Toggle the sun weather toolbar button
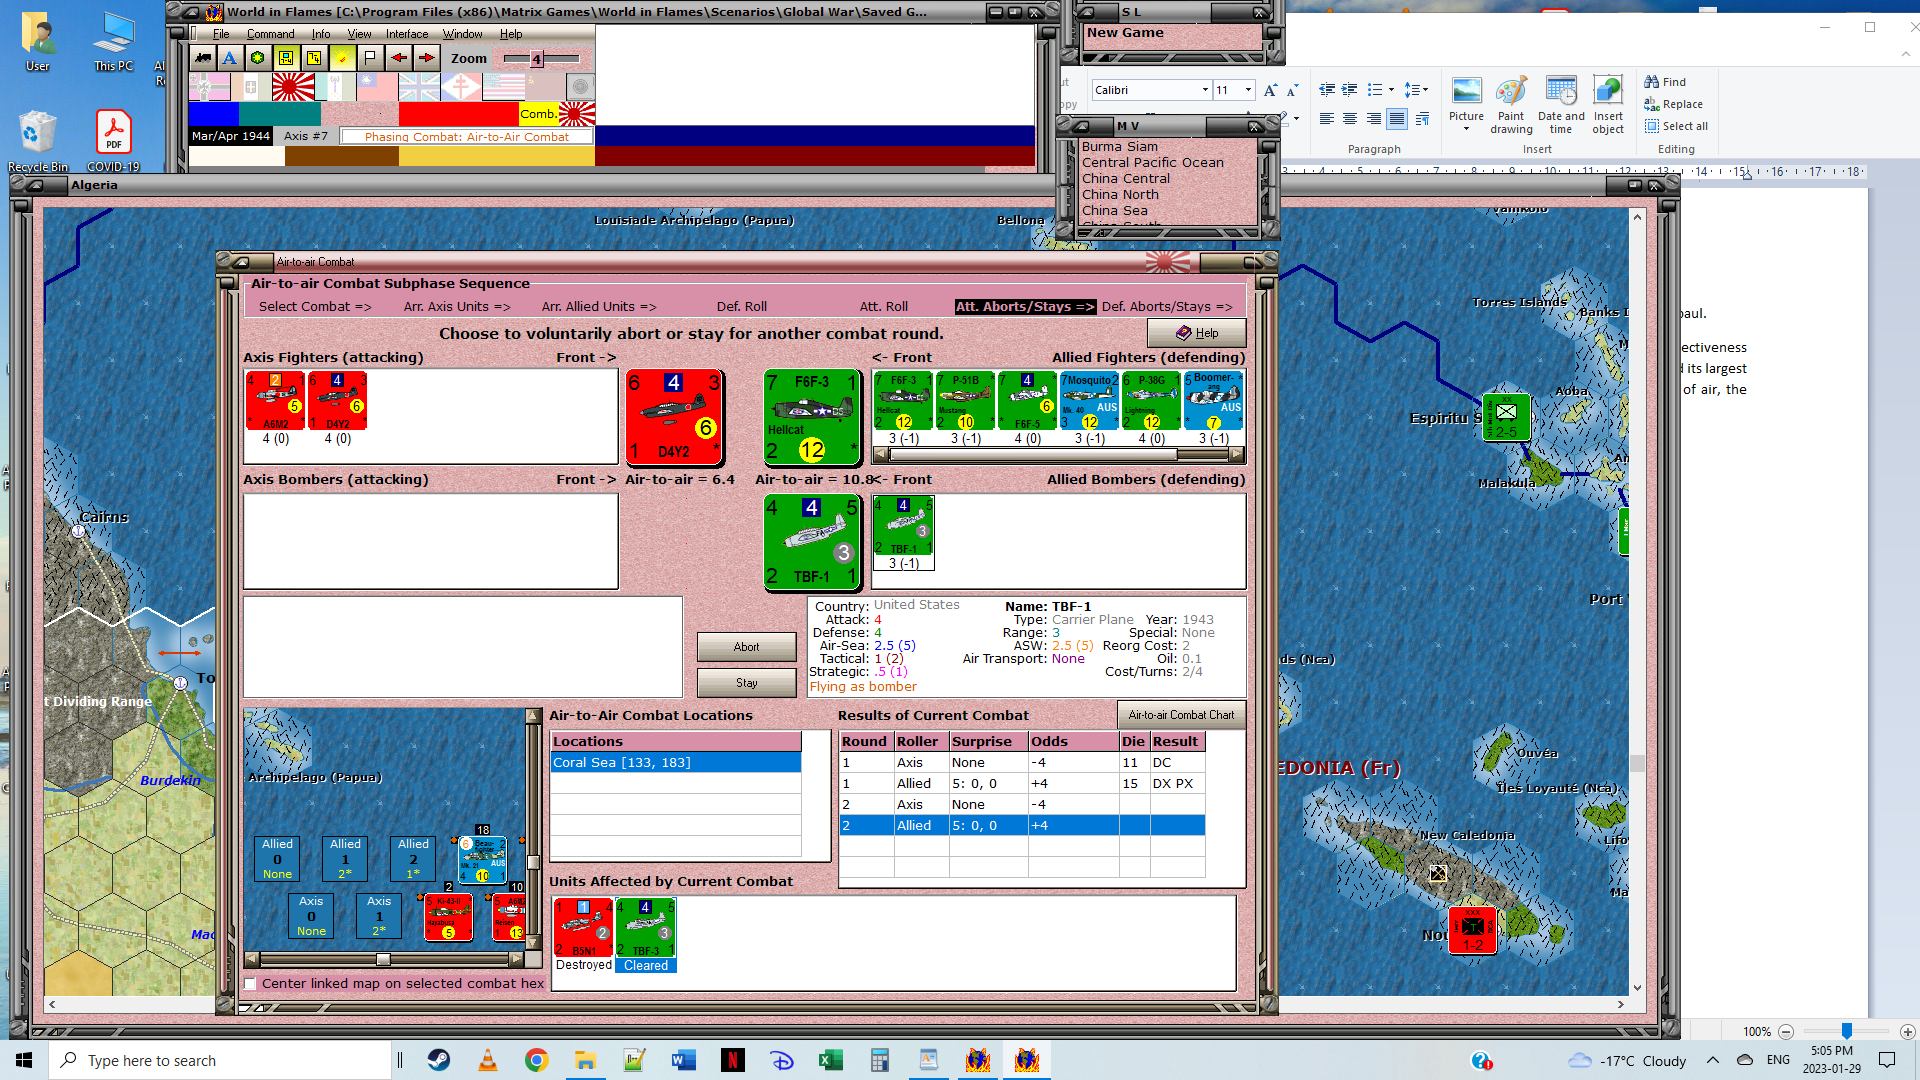 pyautogui.click(x=342, y=58)
